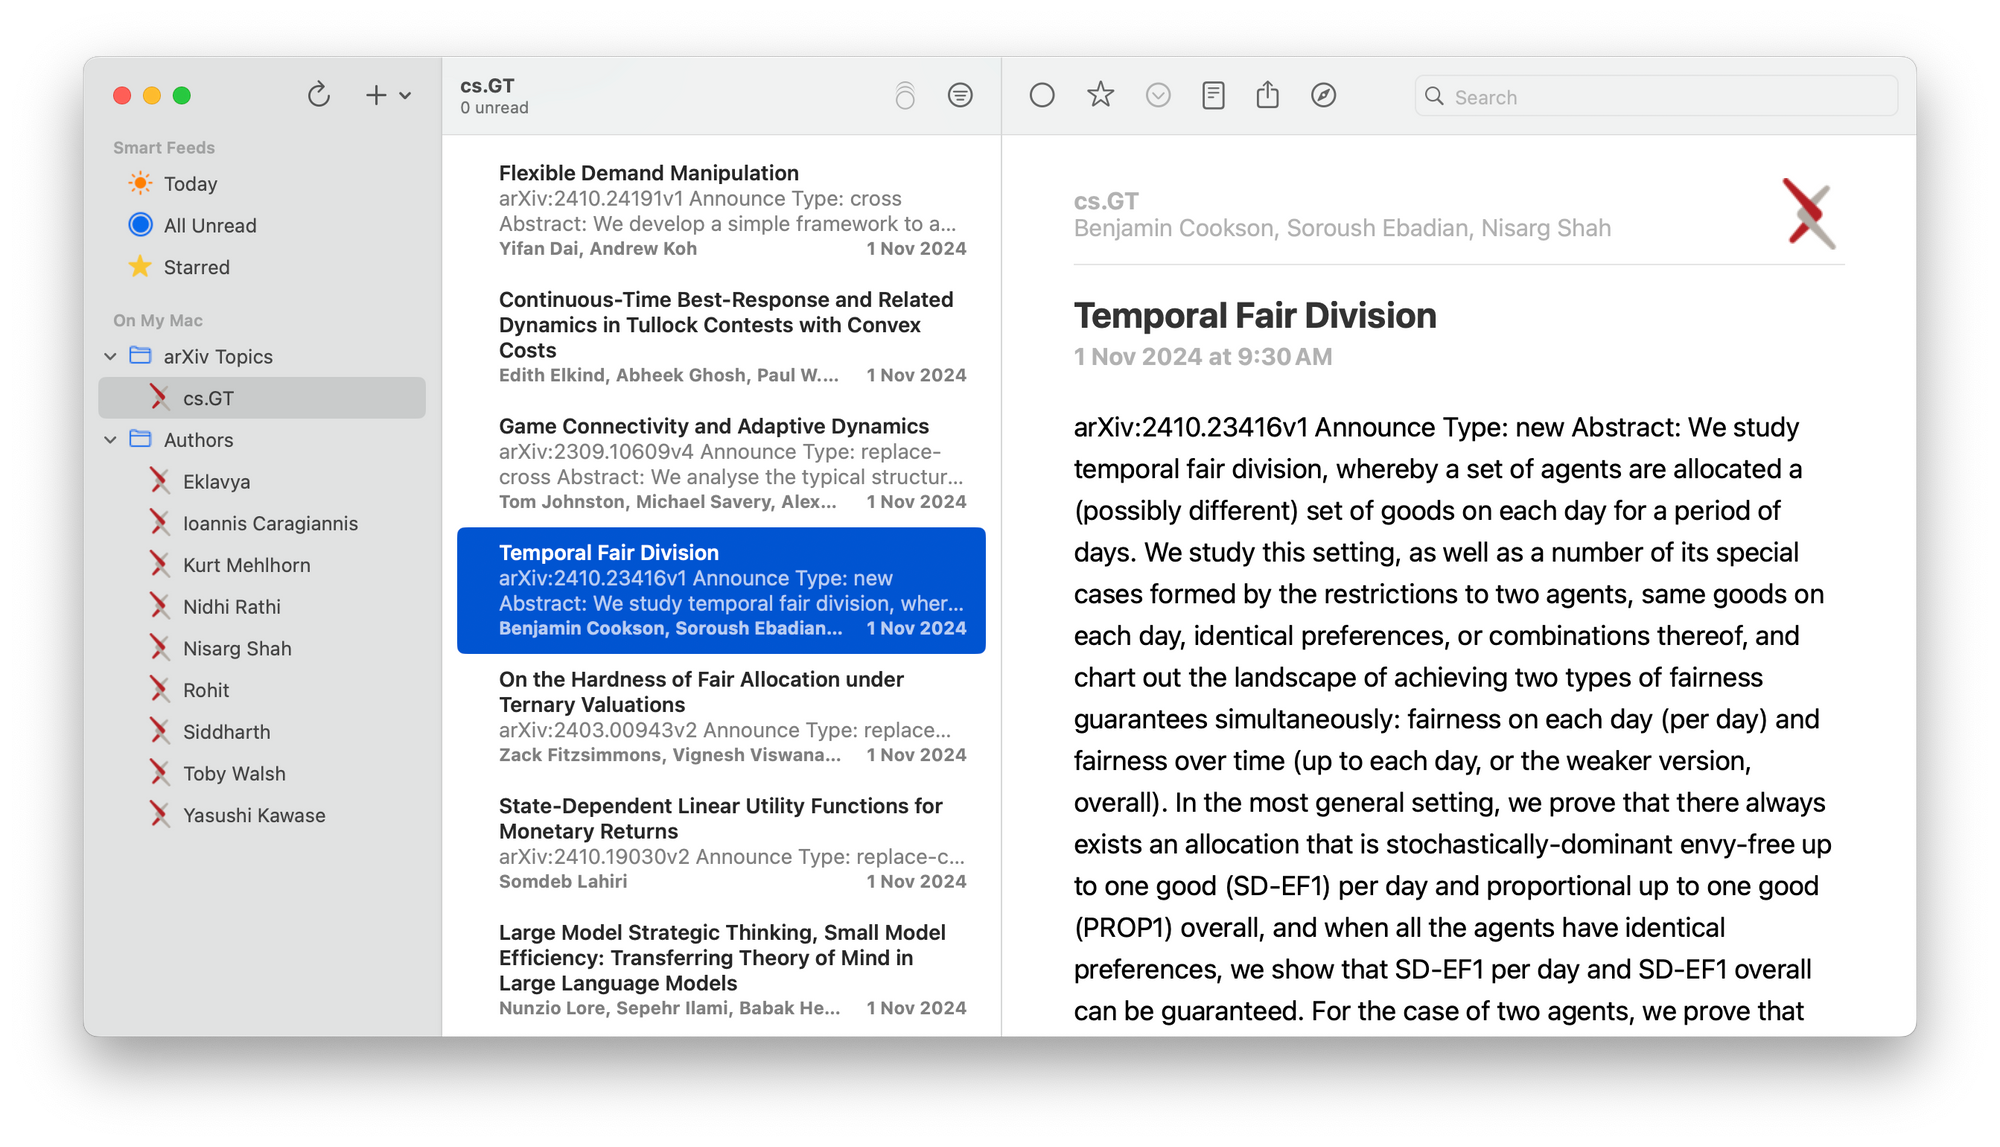
Task: Open the Rohit feed
Action: pyautogui.click(x=262, y=690)
